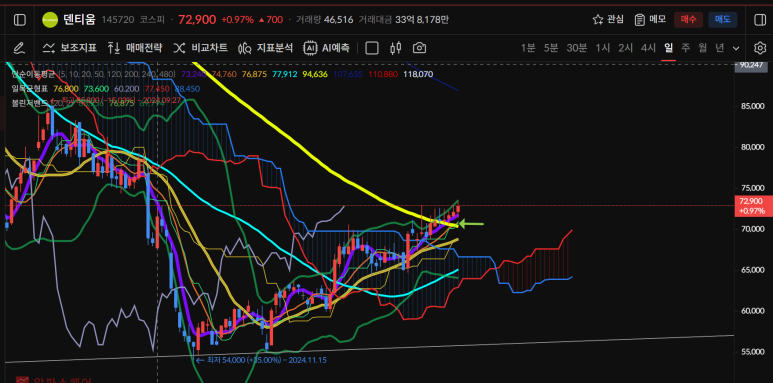
Task: Open 비교차트 compare chart
Action: pos(201,48)
